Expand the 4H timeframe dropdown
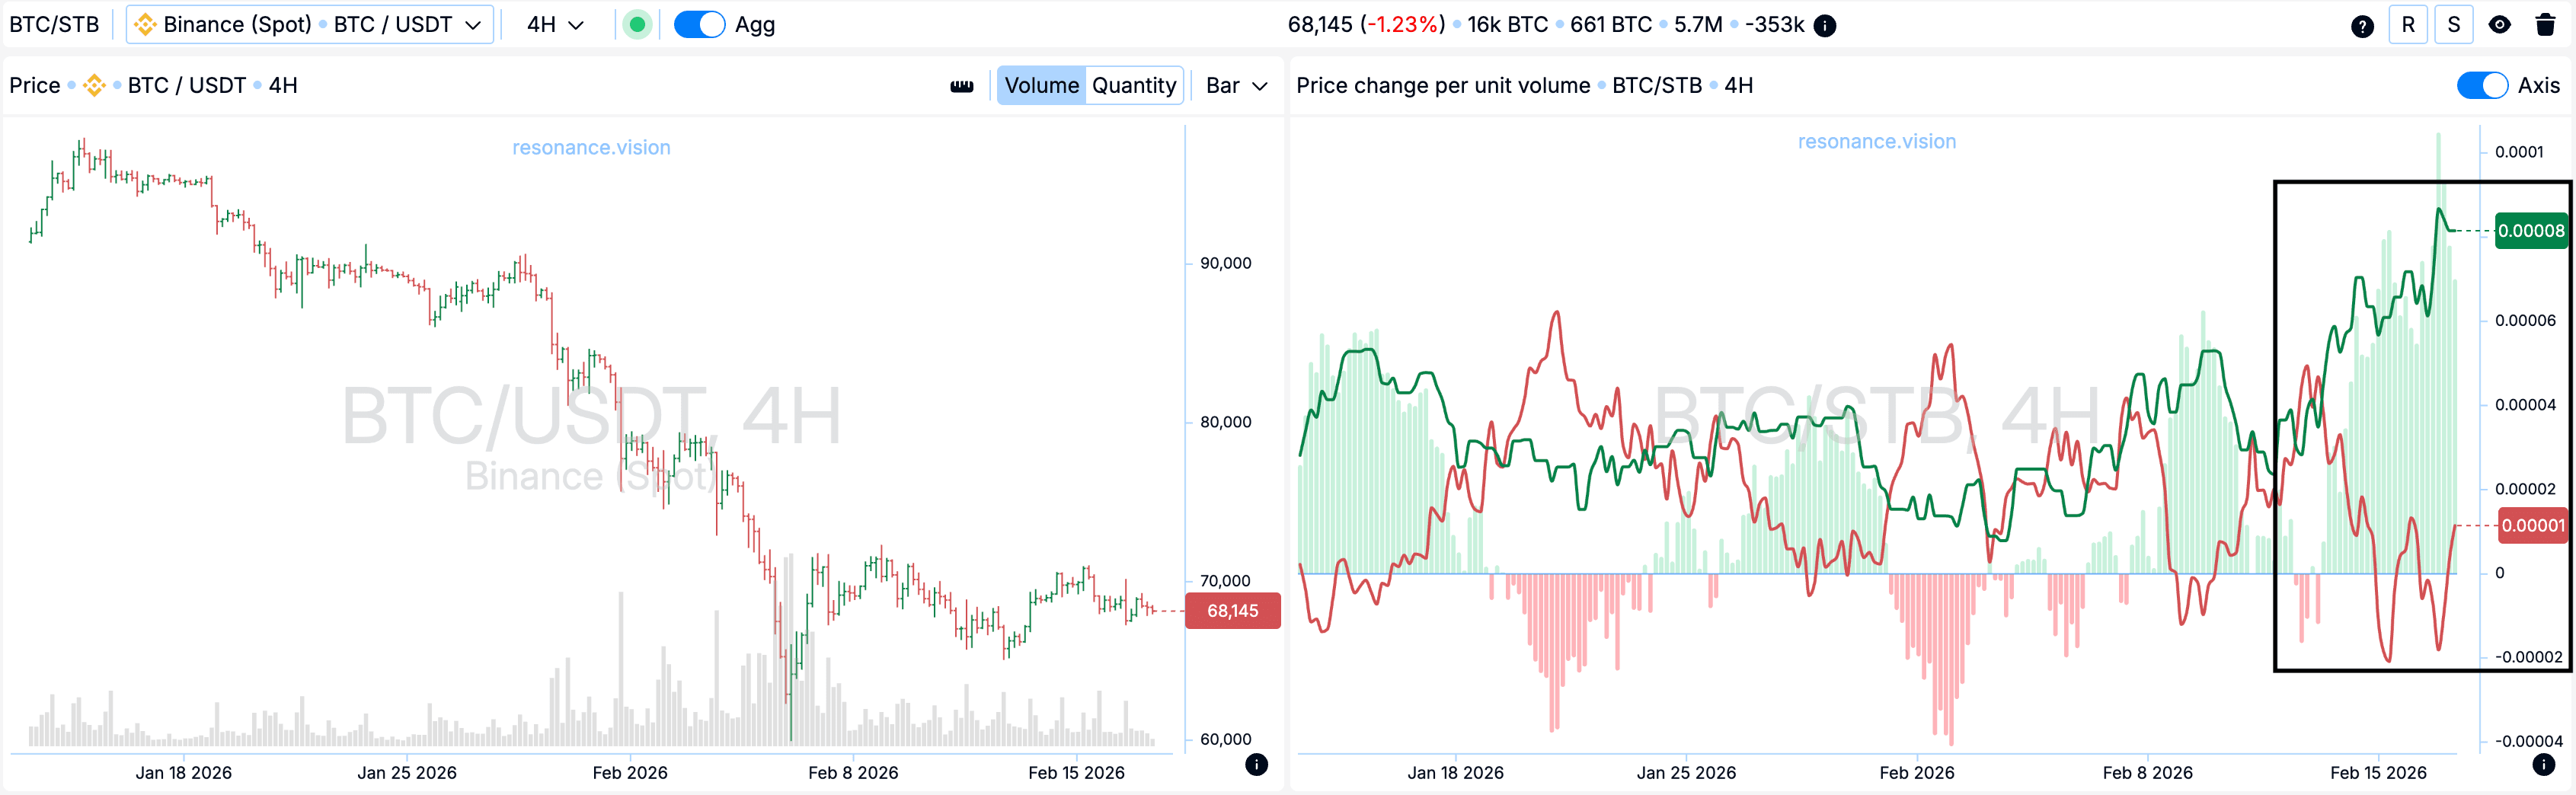This screenshot has width=2576, height=795. (x=555, y=25)
